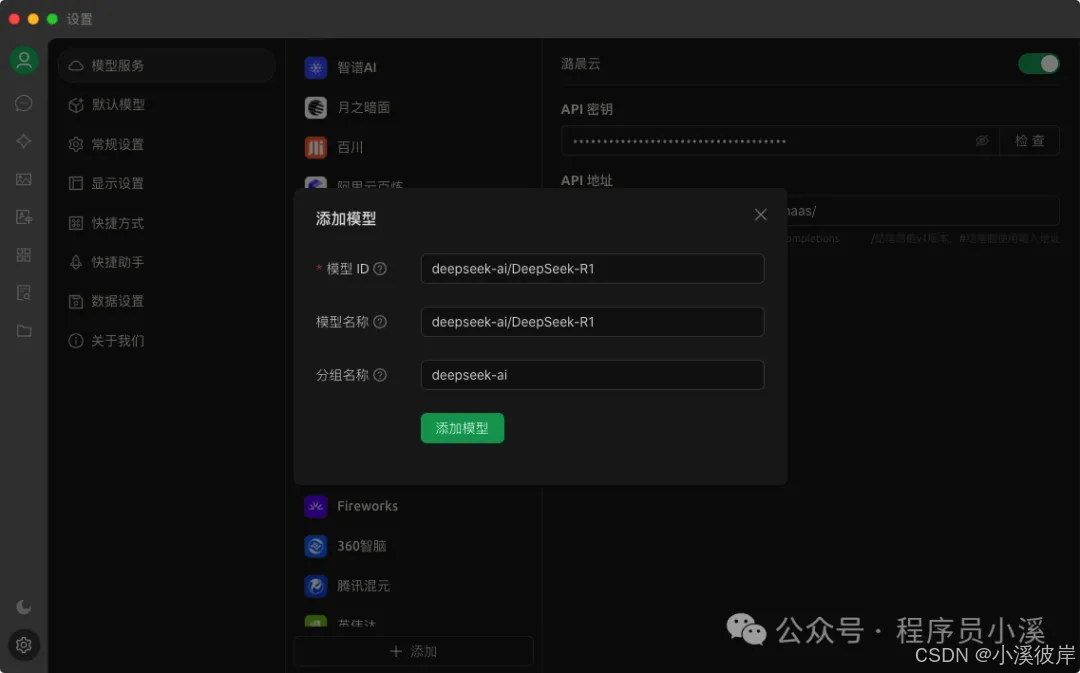Open the files folder sidebar icon
This screenshot has height=673, width=1080.
click(23, 331)
